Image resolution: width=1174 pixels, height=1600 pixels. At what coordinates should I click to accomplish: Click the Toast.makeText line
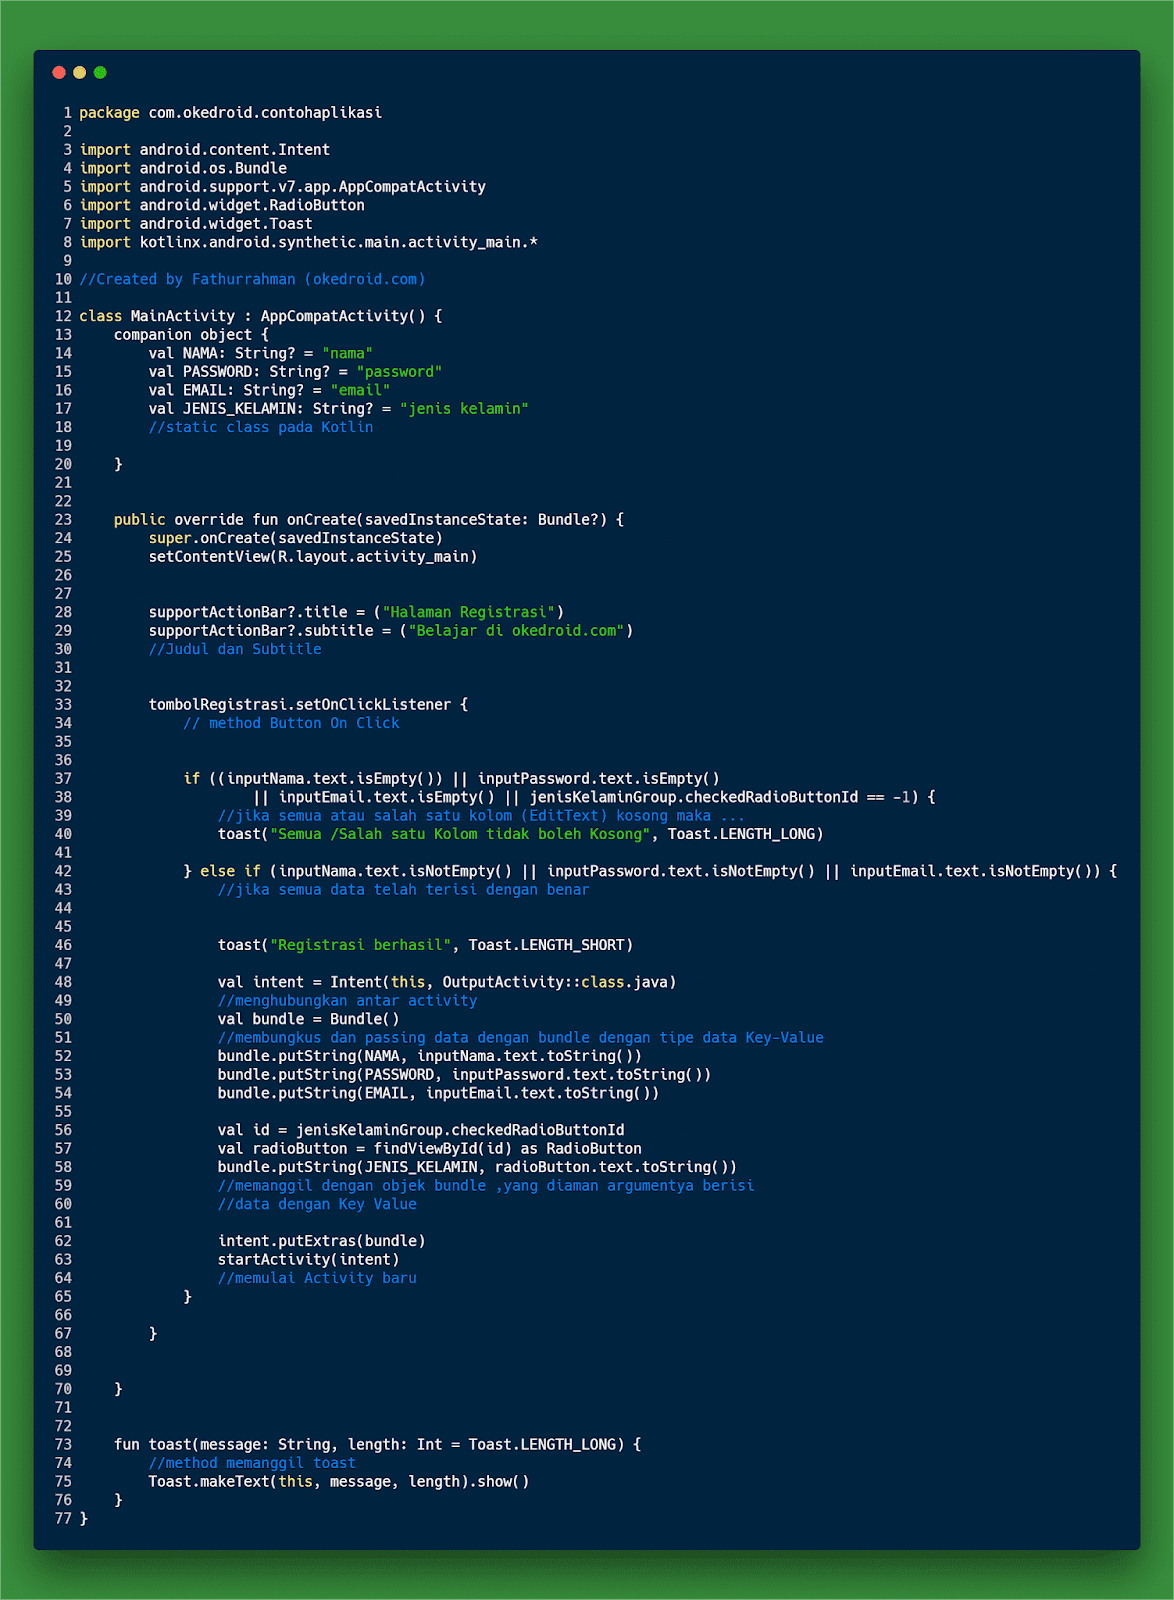(339, 1482)
